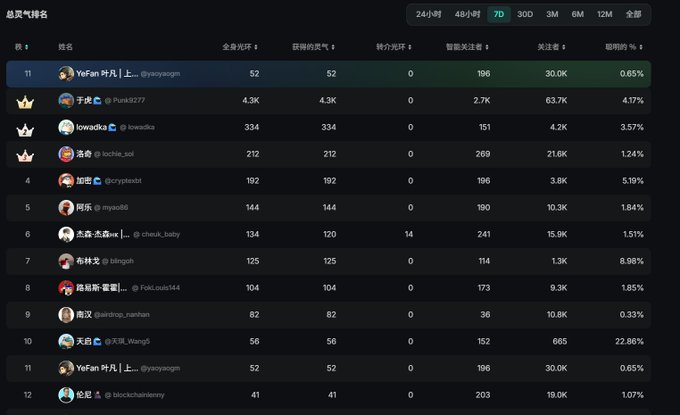Open the @cryptexbt handle link

point(123,181)
